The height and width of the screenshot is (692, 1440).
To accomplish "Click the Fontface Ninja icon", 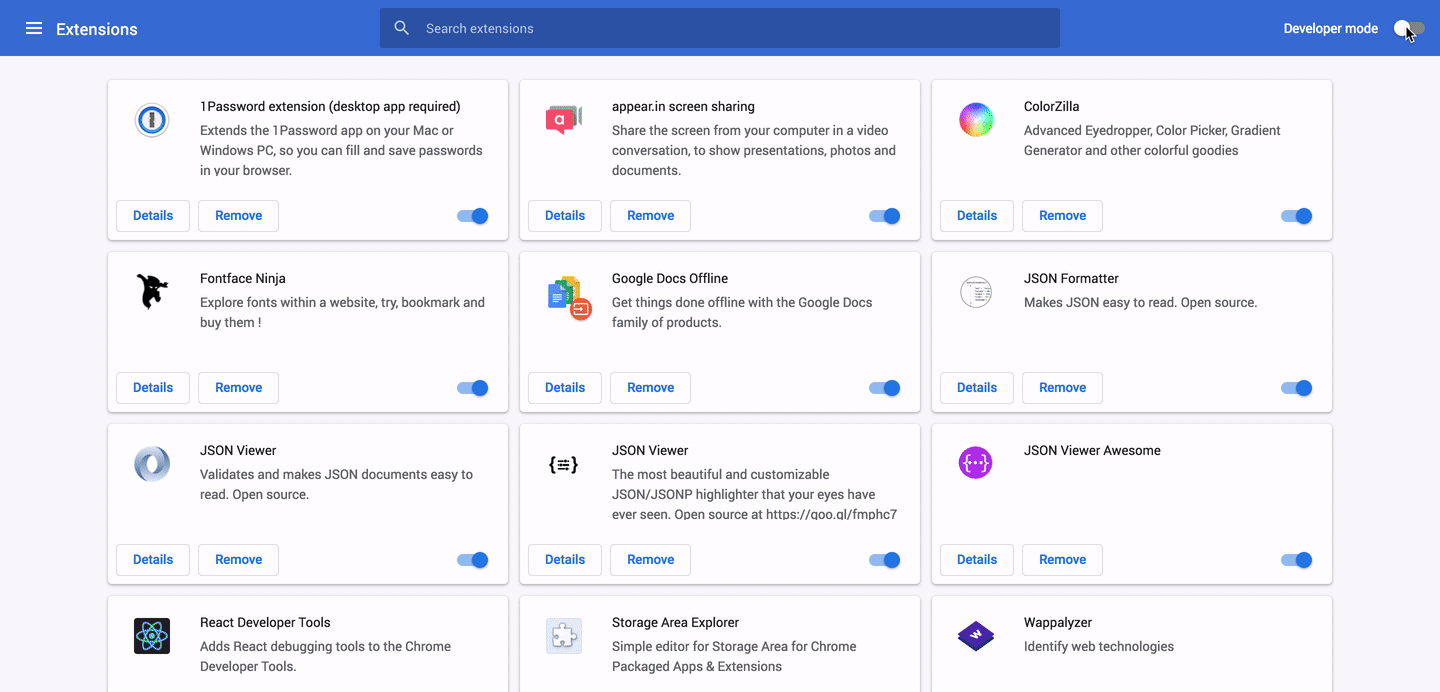I will (x=152, y=292).
